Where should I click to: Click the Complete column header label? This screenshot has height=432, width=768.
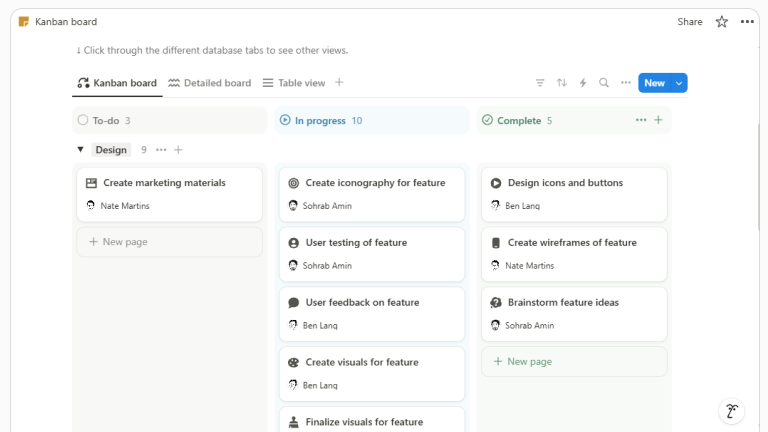tap(519, 120)
